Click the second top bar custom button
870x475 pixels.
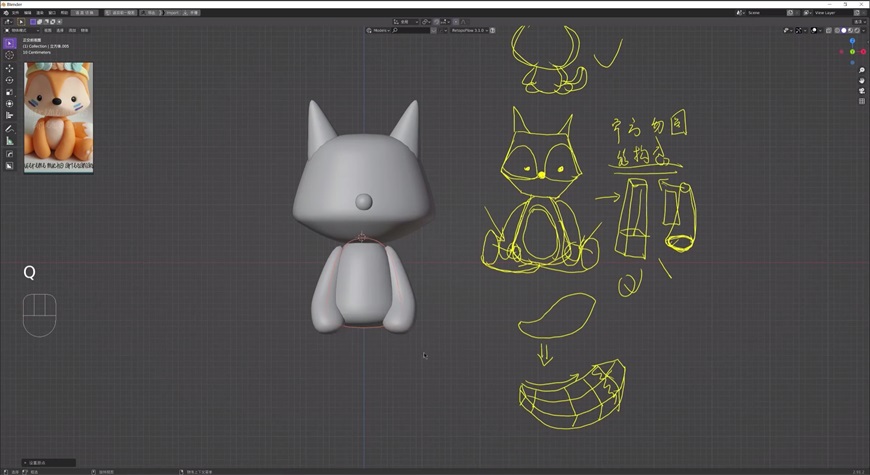point(120,13)
